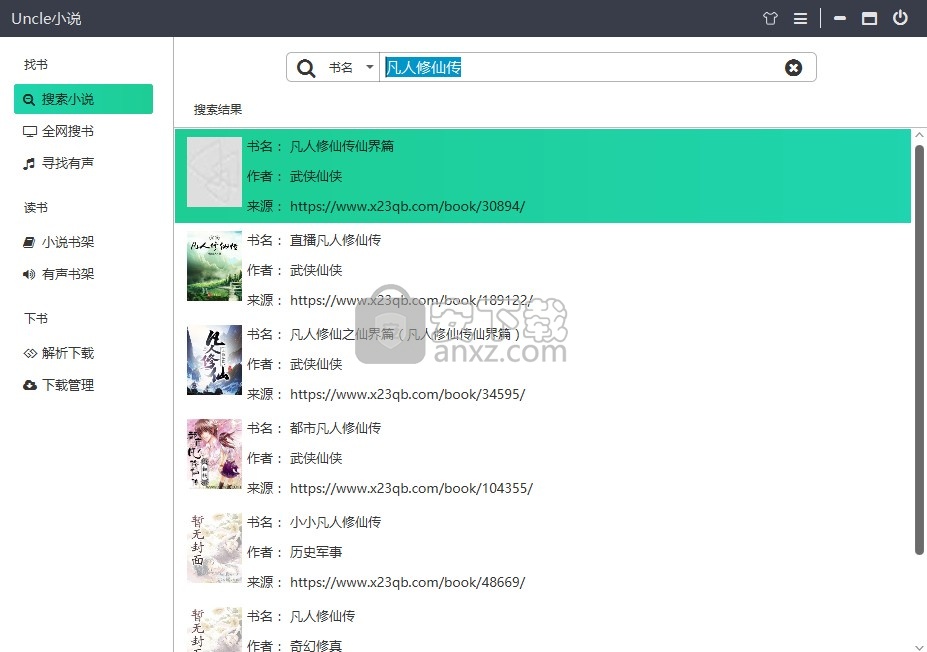The width and height of the screenshot is (927, 652).
Task: Open 全网搜书 in sidebar
Action: coord(83,131)
